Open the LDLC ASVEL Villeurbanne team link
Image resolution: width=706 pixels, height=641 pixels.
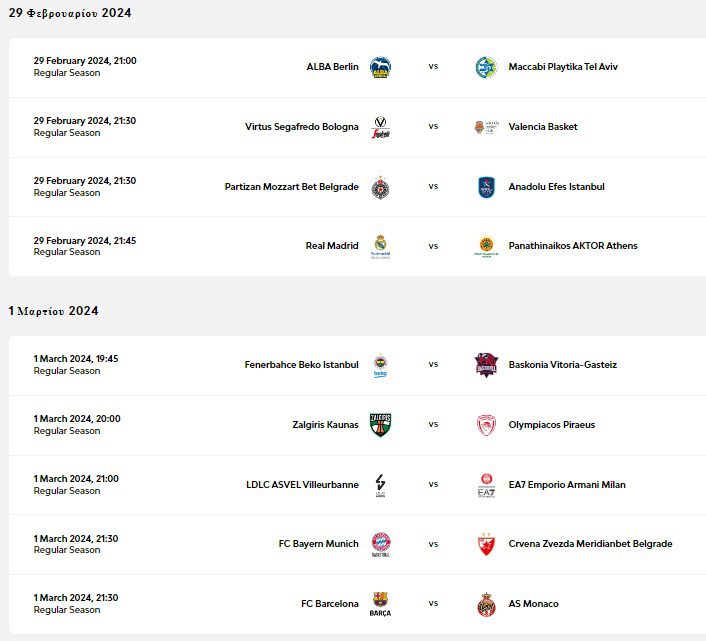(x=302, y=485)
